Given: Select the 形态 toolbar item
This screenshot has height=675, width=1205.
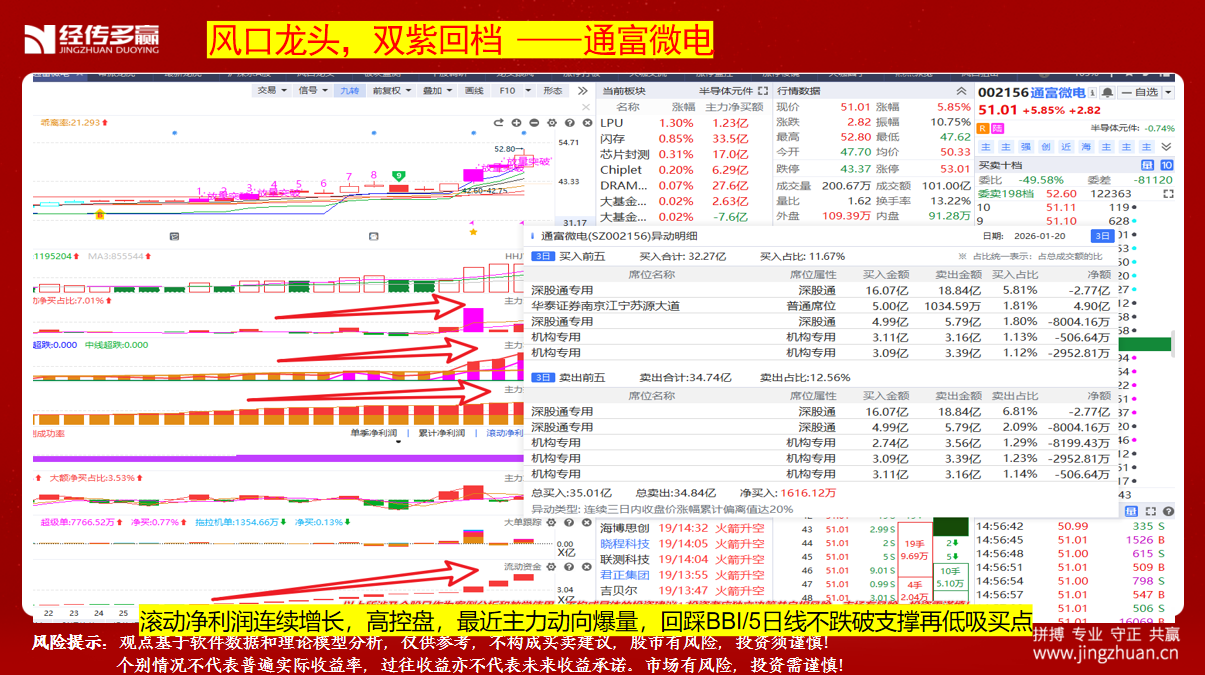Looking at the screenshot, I should [x=552, y=90].
